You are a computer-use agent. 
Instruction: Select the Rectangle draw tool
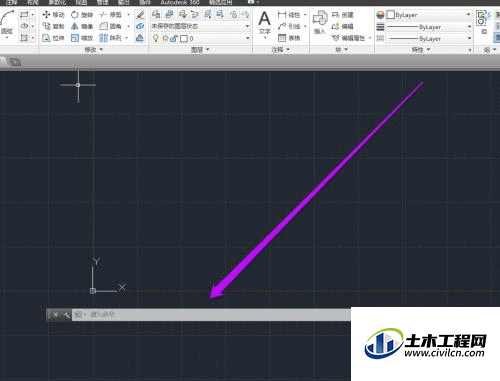[24, 15]
